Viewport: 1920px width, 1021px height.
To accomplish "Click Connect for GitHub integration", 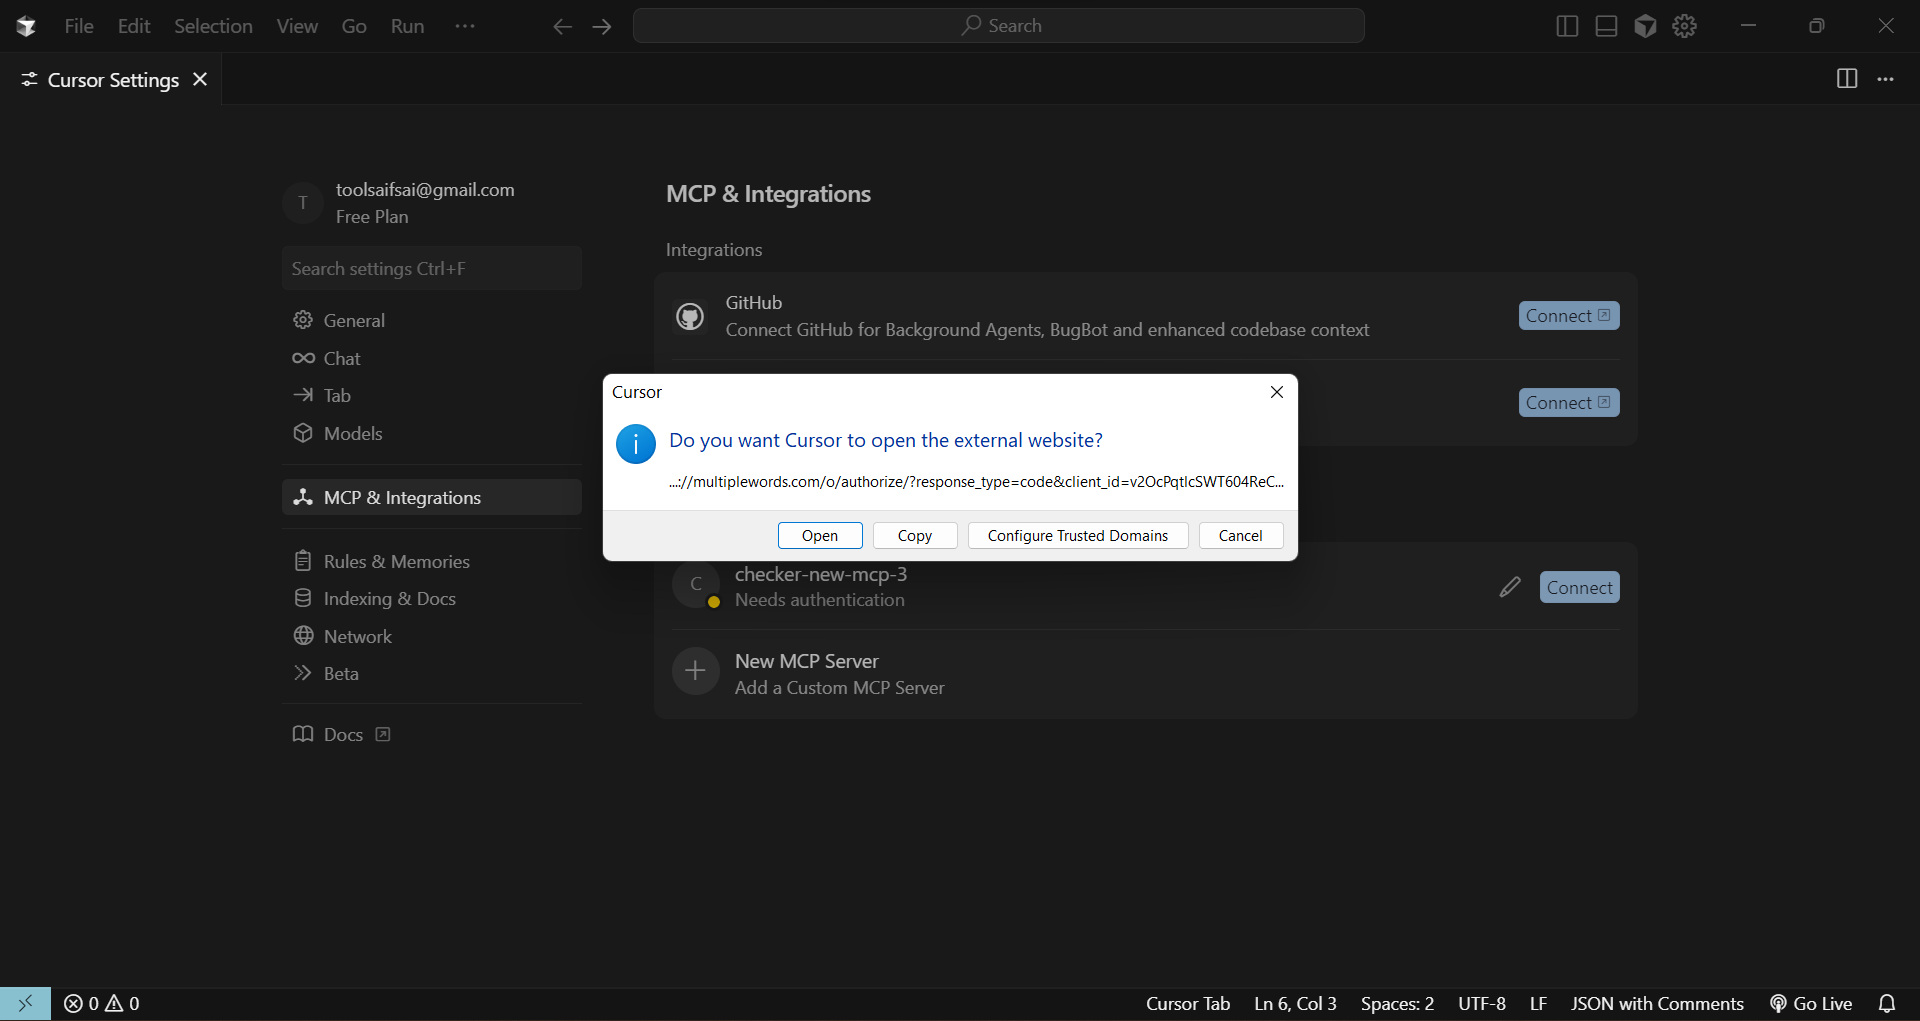I will tap(1568, 315).
